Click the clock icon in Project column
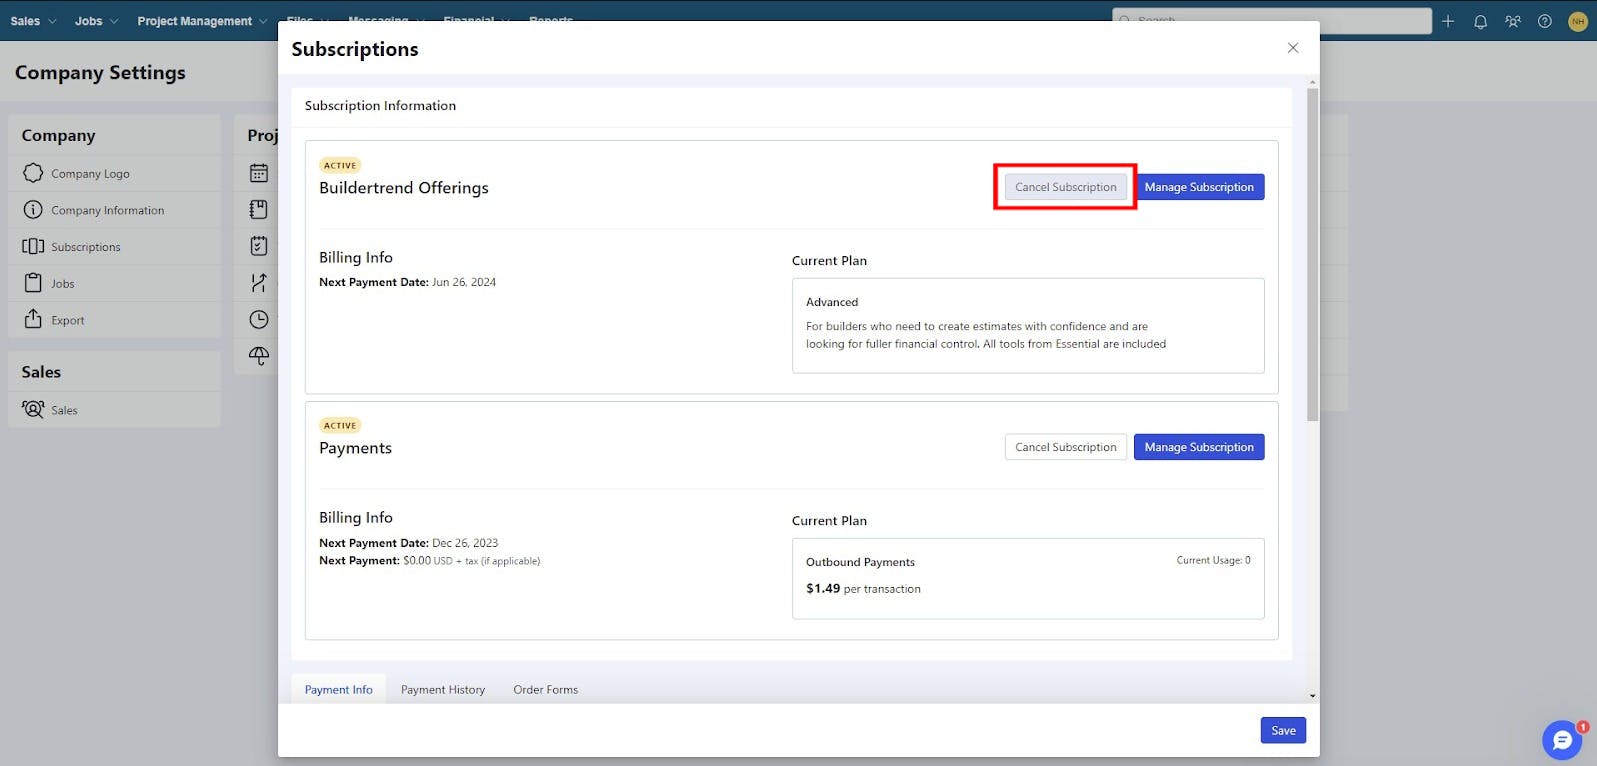 259,319
